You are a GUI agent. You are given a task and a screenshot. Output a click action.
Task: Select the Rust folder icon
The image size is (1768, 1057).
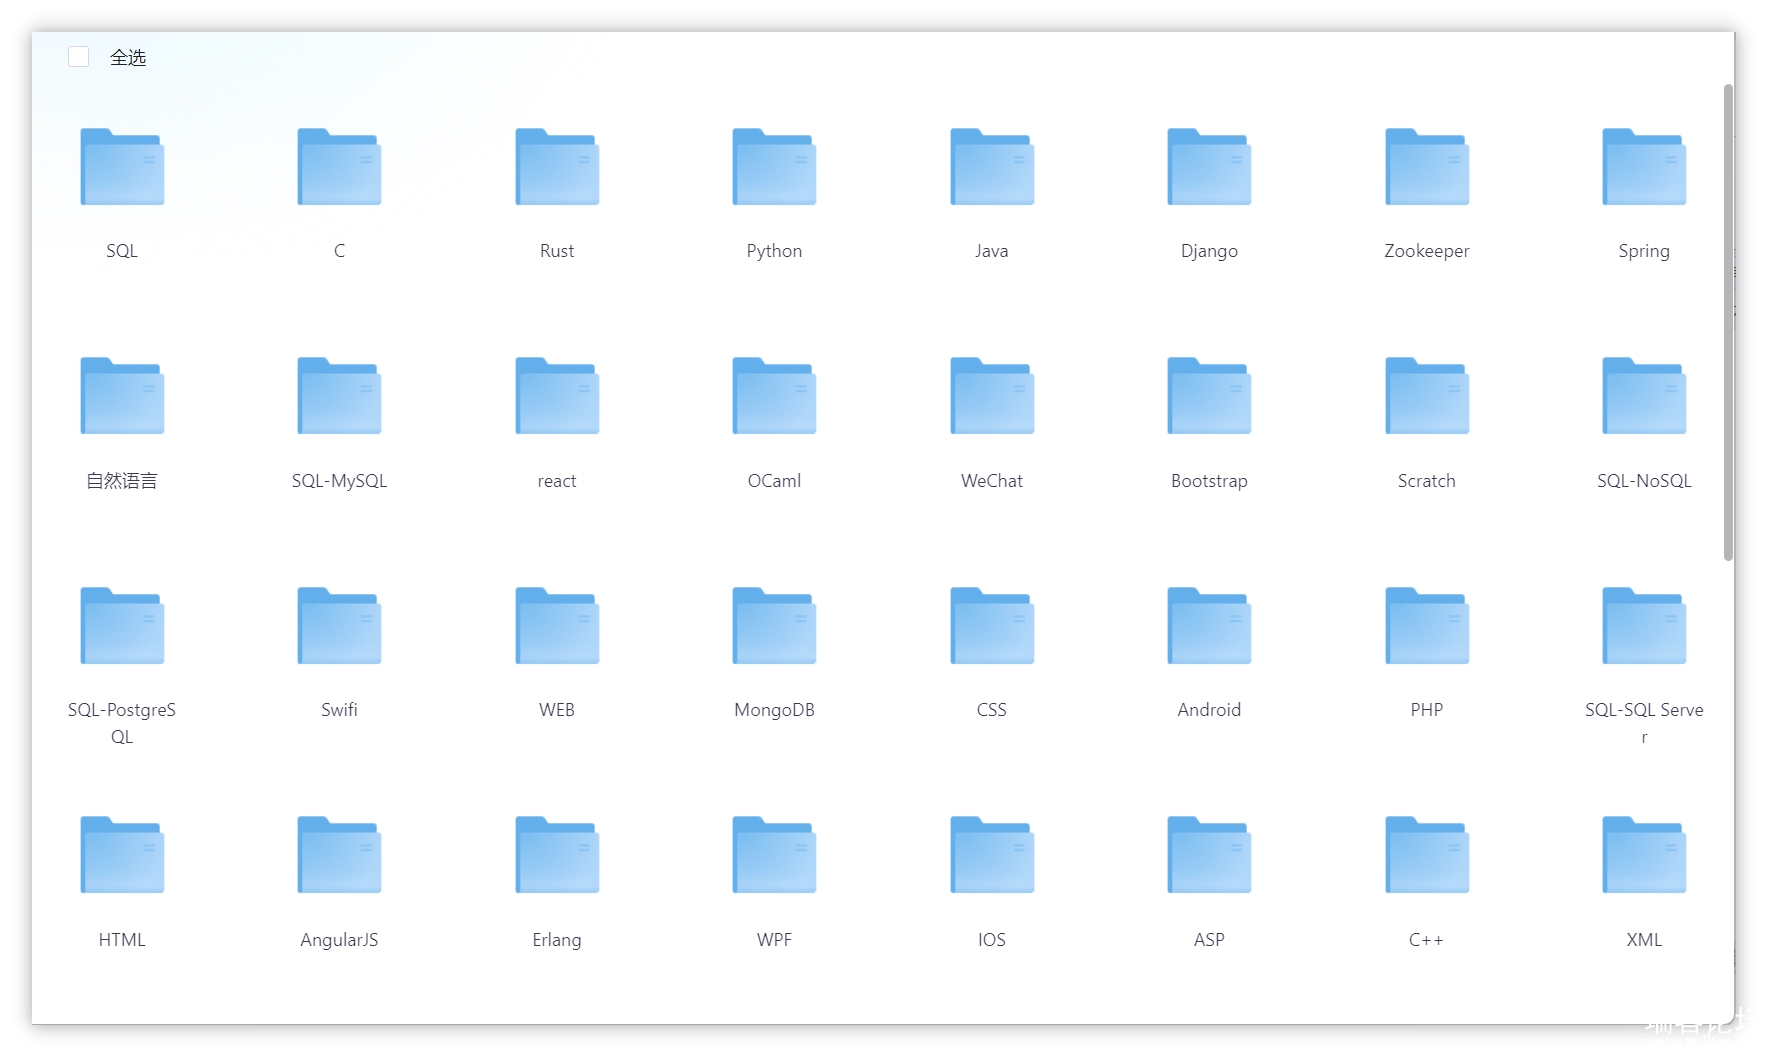557,167
